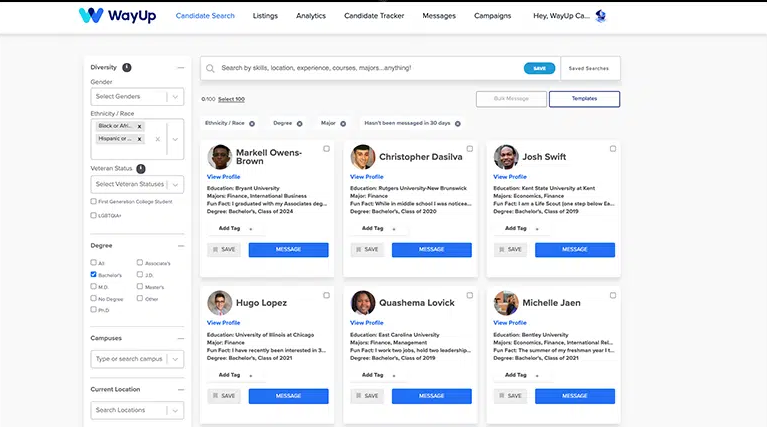Add a tag to Markell Owens-Brown
This screenshot has height=427, width=767.
(x=235, y=228)
